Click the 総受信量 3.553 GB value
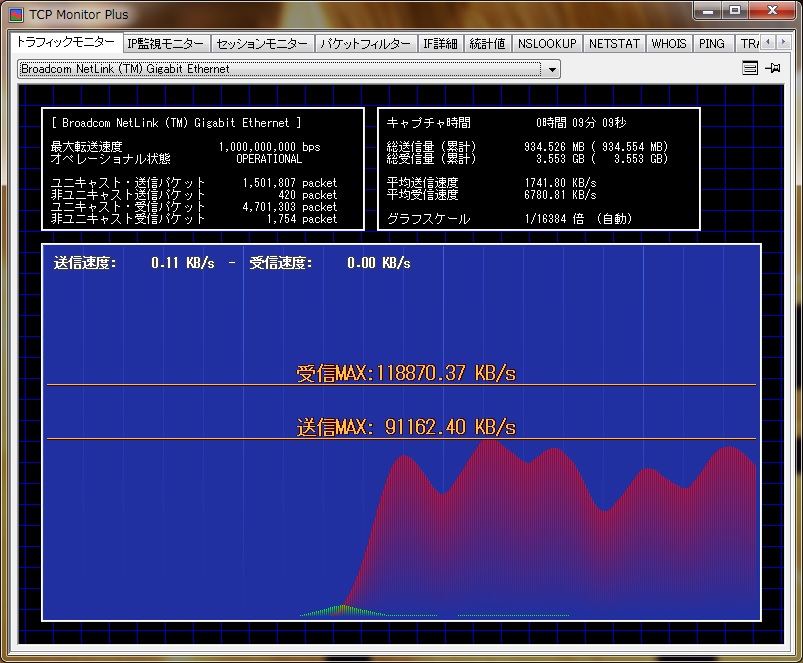 click(560, 159)
